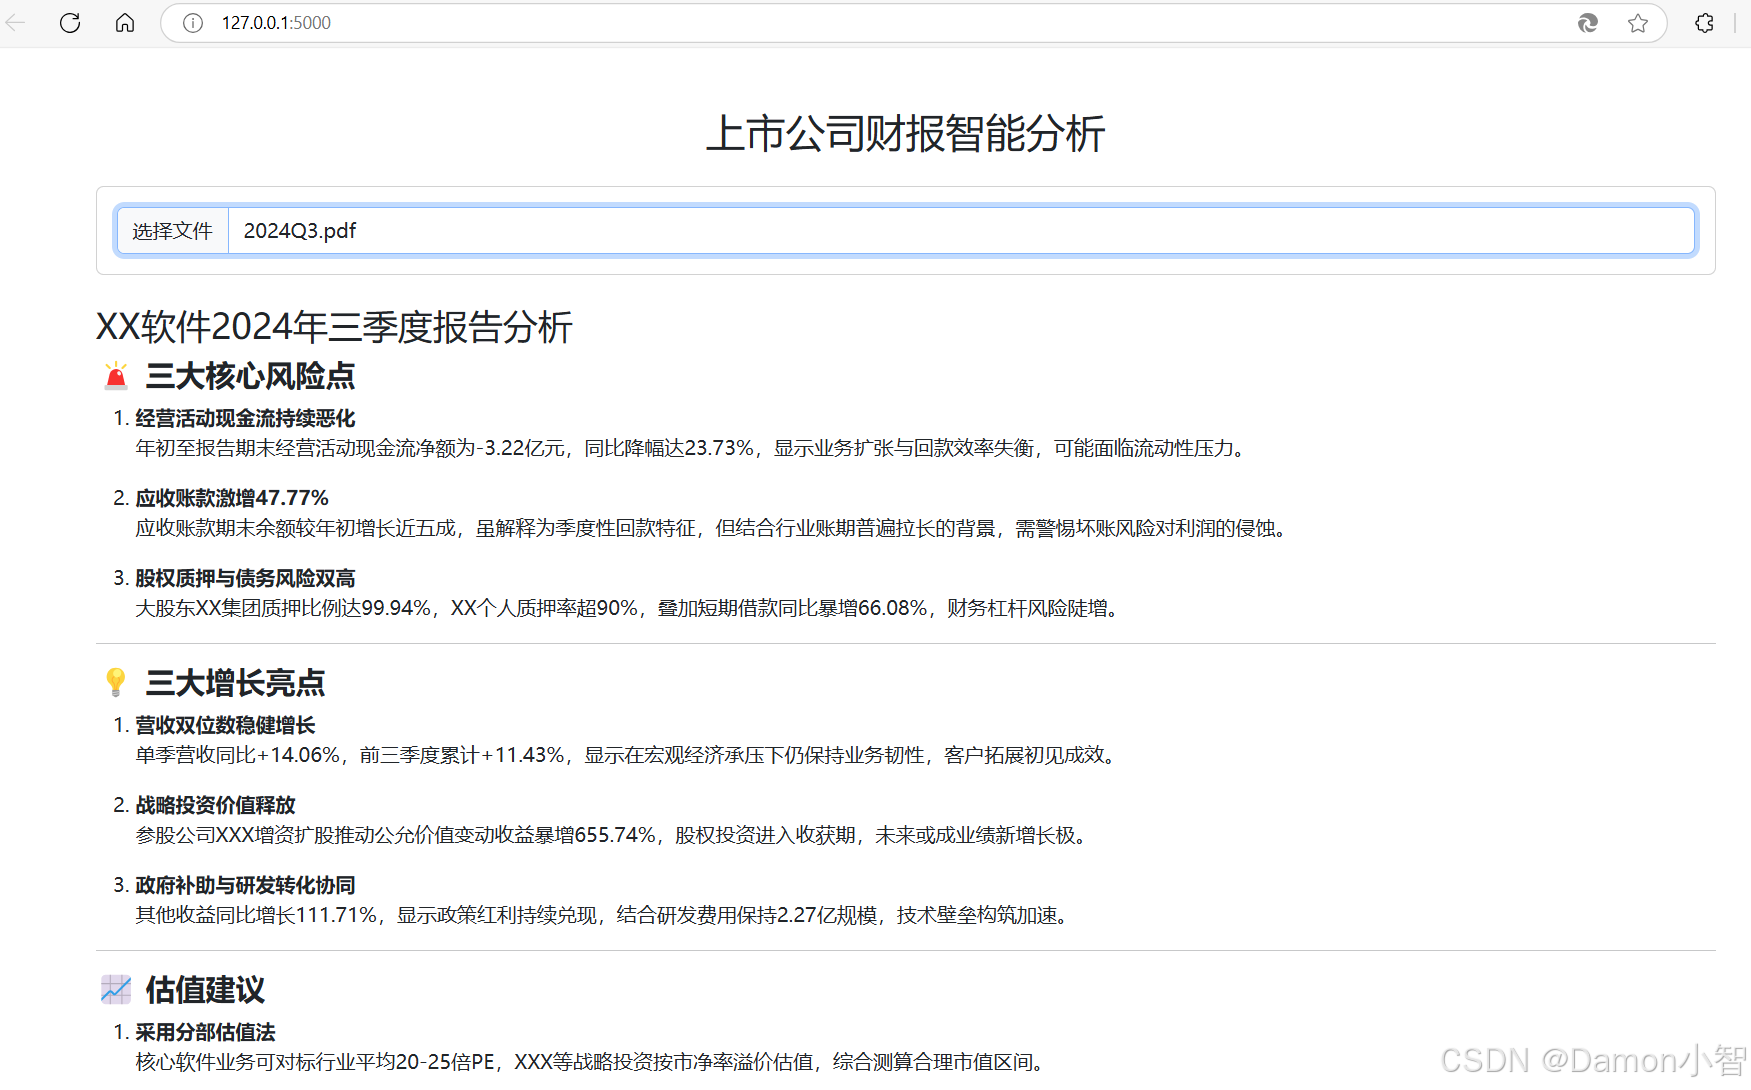1751x1090 pixels.
Task: Click the 2024Q3.pdf filename field
Action: tap(299, 230)
